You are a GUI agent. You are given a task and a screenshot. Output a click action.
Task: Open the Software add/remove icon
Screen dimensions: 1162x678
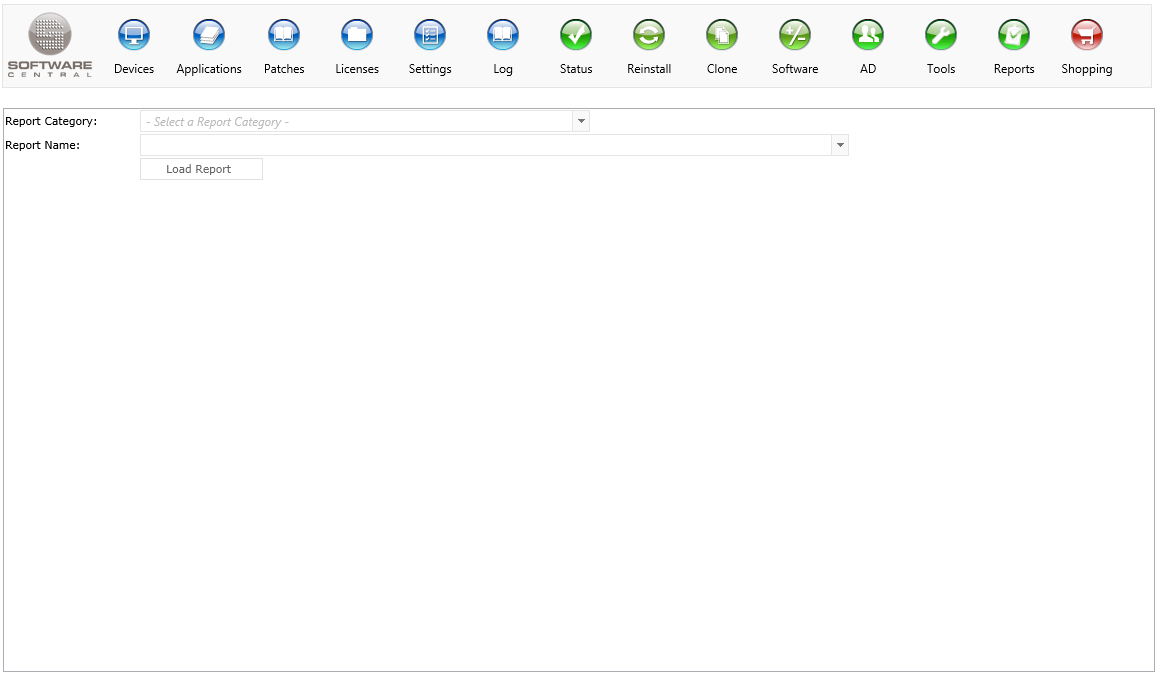[795, 36]
